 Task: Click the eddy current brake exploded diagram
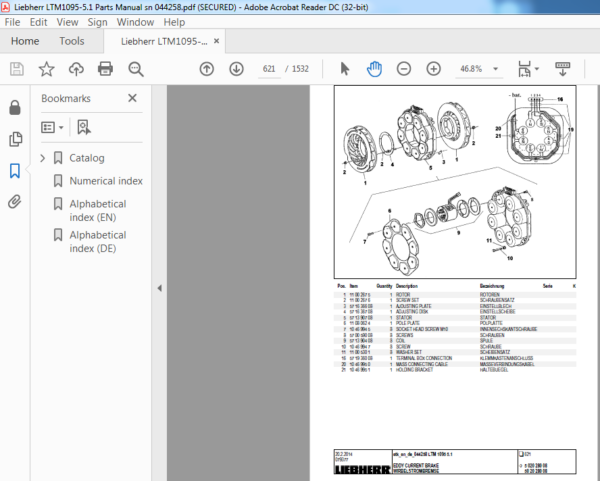(455, 182)
